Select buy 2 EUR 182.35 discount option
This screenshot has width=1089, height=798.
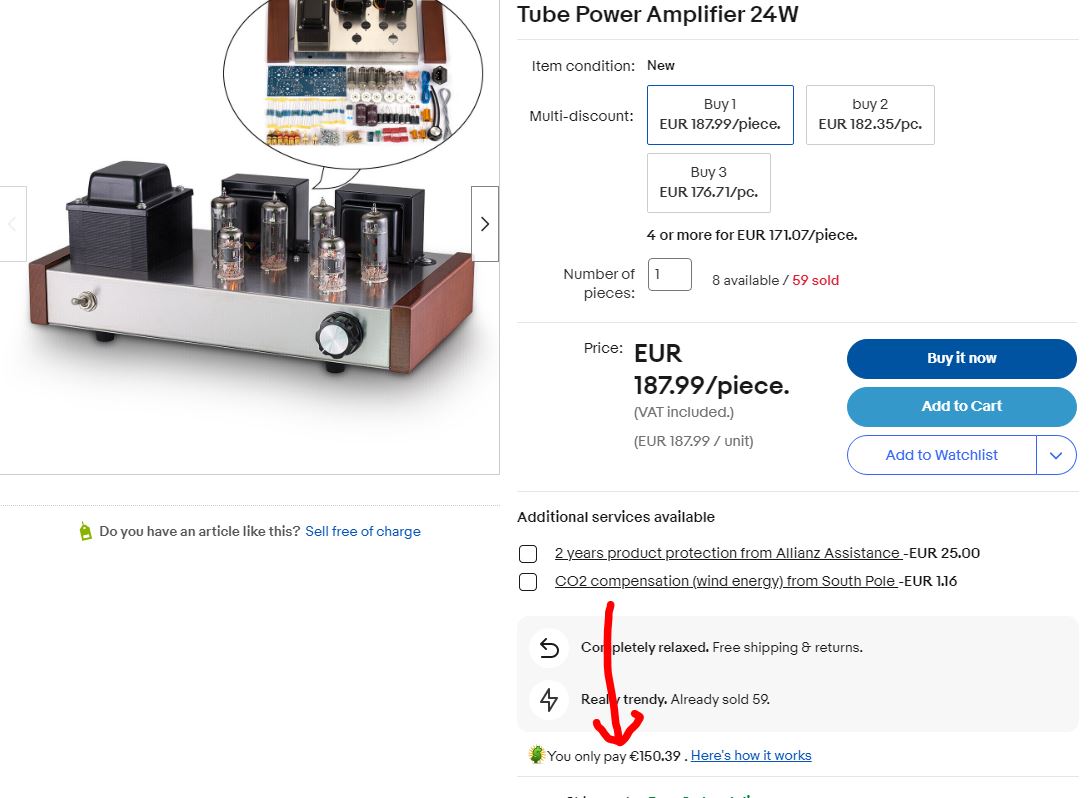870,115
